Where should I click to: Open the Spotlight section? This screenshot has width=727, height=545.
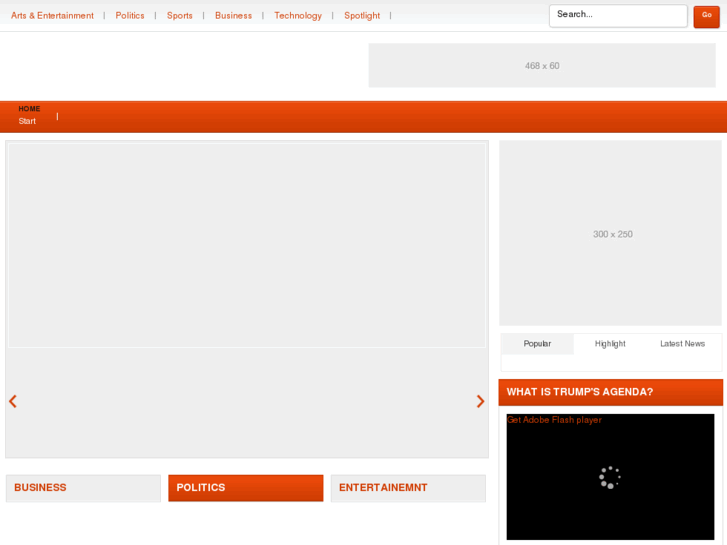point(362,16)
